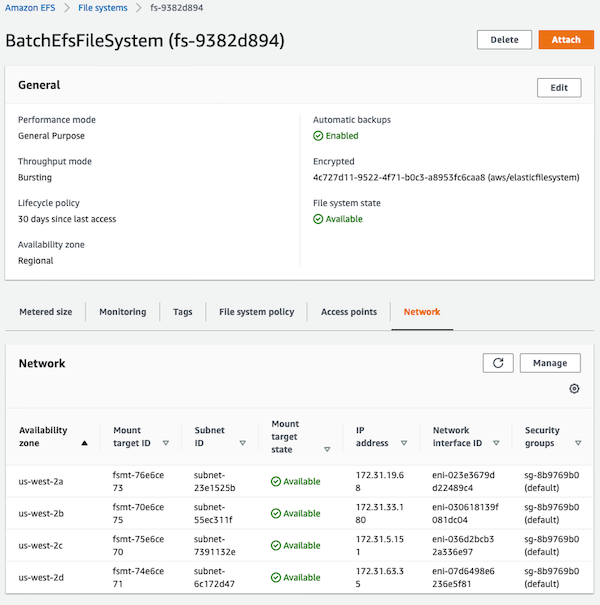600x605 pixels.
Task: Click the General Purpose performance mode value
Action: 51,136
